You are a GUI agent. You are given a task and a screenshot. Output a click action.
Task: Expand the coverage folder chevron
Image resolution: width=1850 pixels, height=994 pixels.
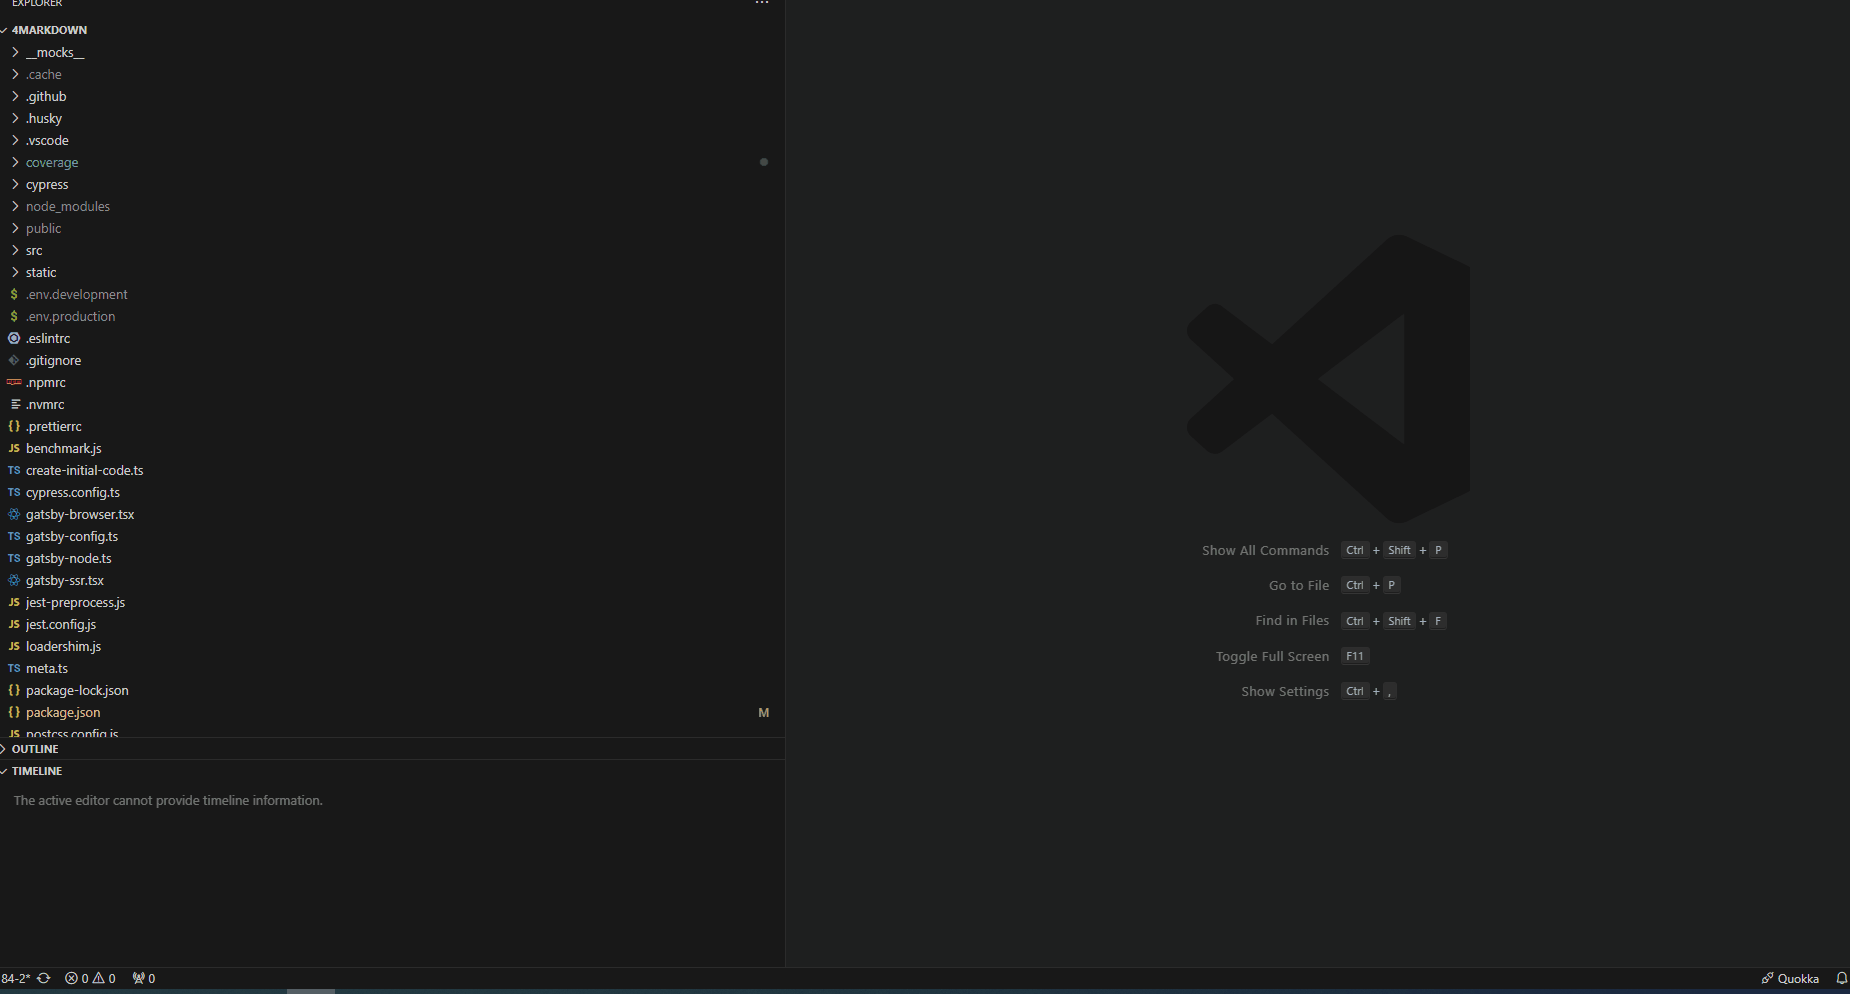[x=15, y=162]
